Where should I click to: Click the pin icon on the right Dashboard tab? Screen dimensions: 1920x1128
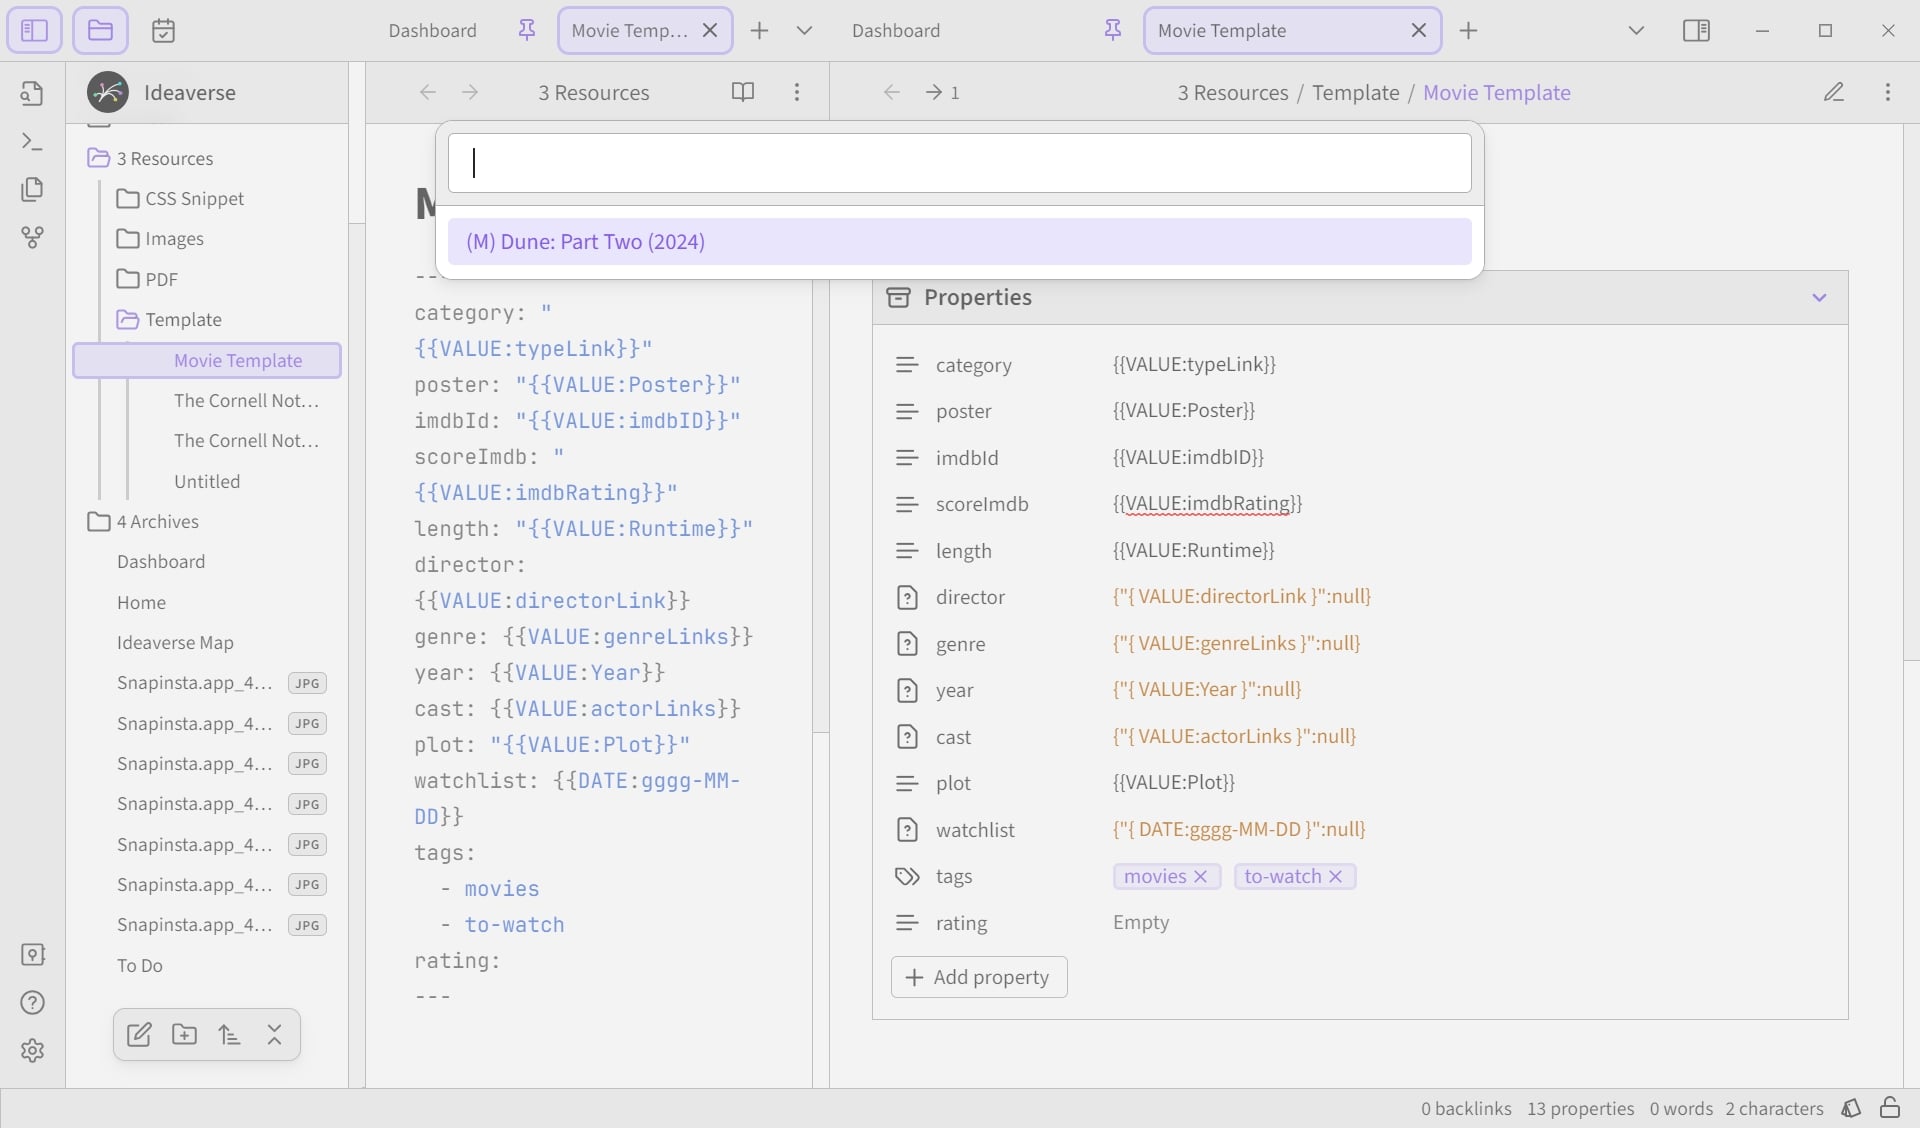1112,30
